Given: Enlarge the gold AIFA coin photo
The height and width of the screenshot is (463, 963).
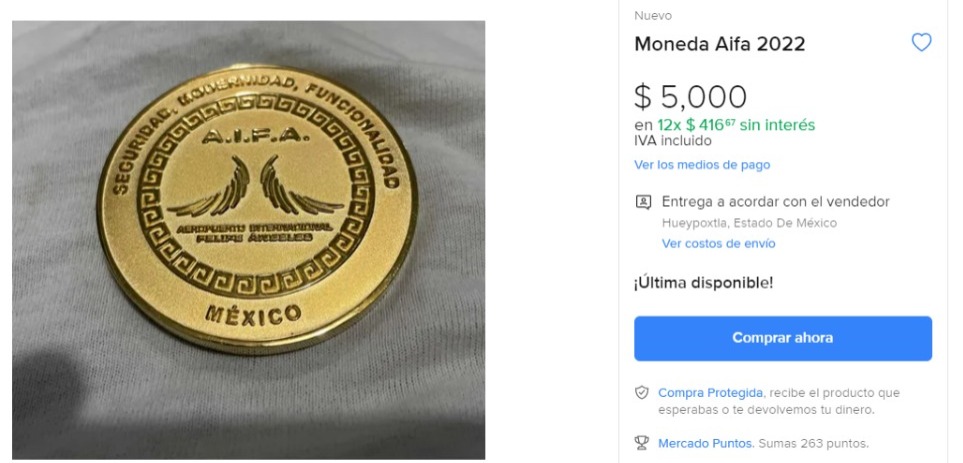Looking at the screenshot, I should point(249,240).
